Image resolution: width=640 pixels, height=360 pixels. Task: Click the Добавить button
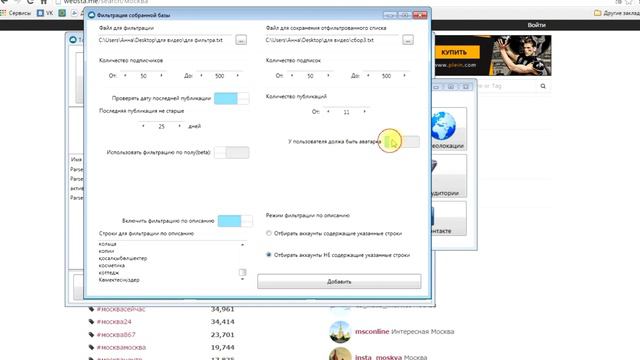click(x=339, y=282)
